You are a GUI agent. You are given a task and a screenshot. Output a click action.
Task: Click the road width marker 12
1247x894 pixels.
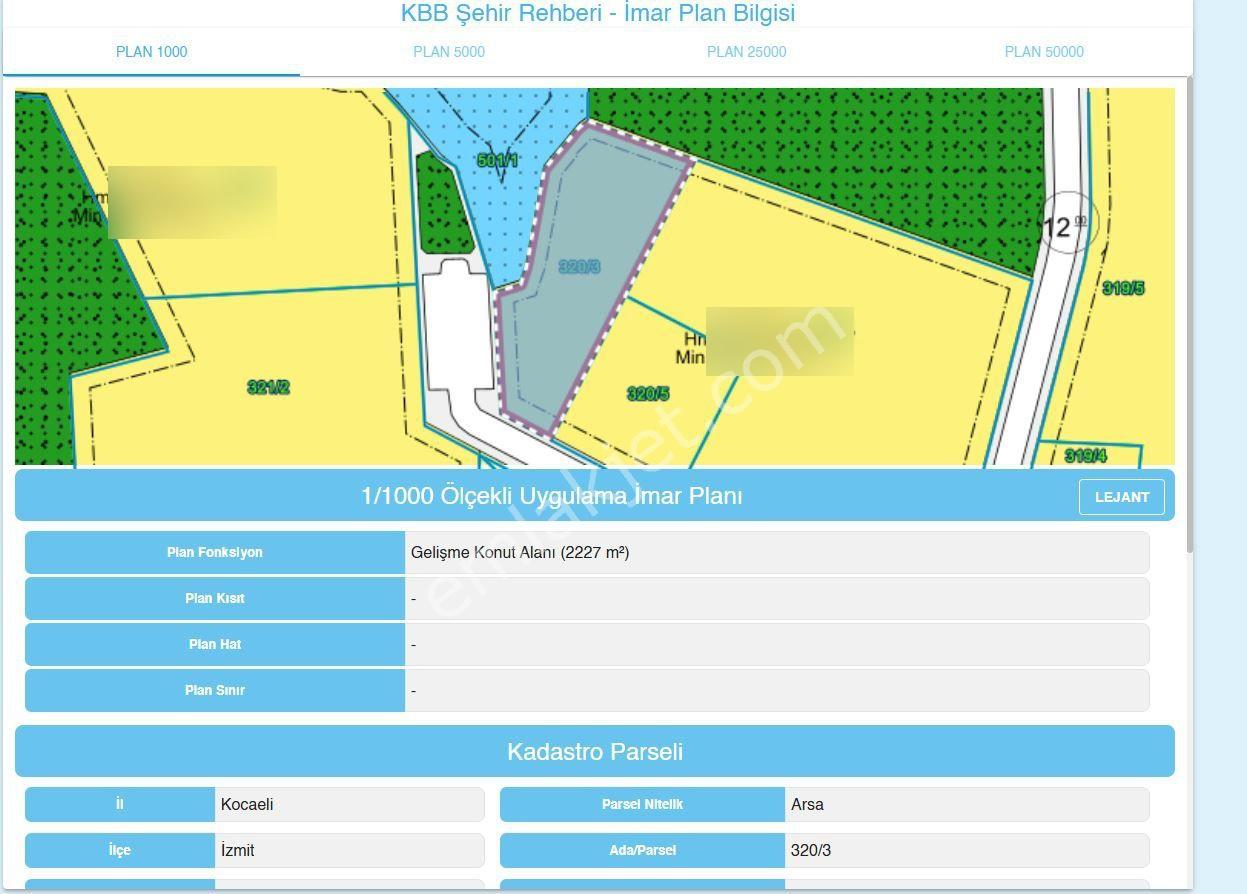(x=1067, y=224)
